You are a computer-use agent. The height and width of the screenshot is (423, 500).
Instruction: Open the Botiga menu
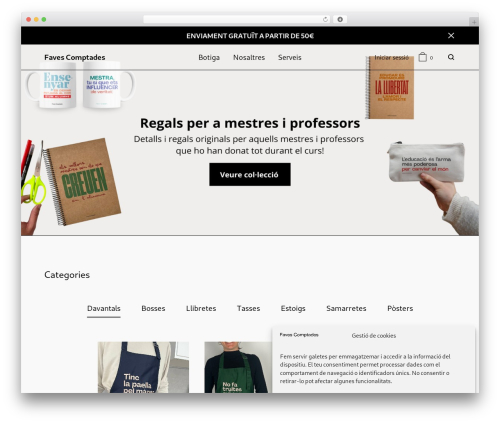point(209,57)
